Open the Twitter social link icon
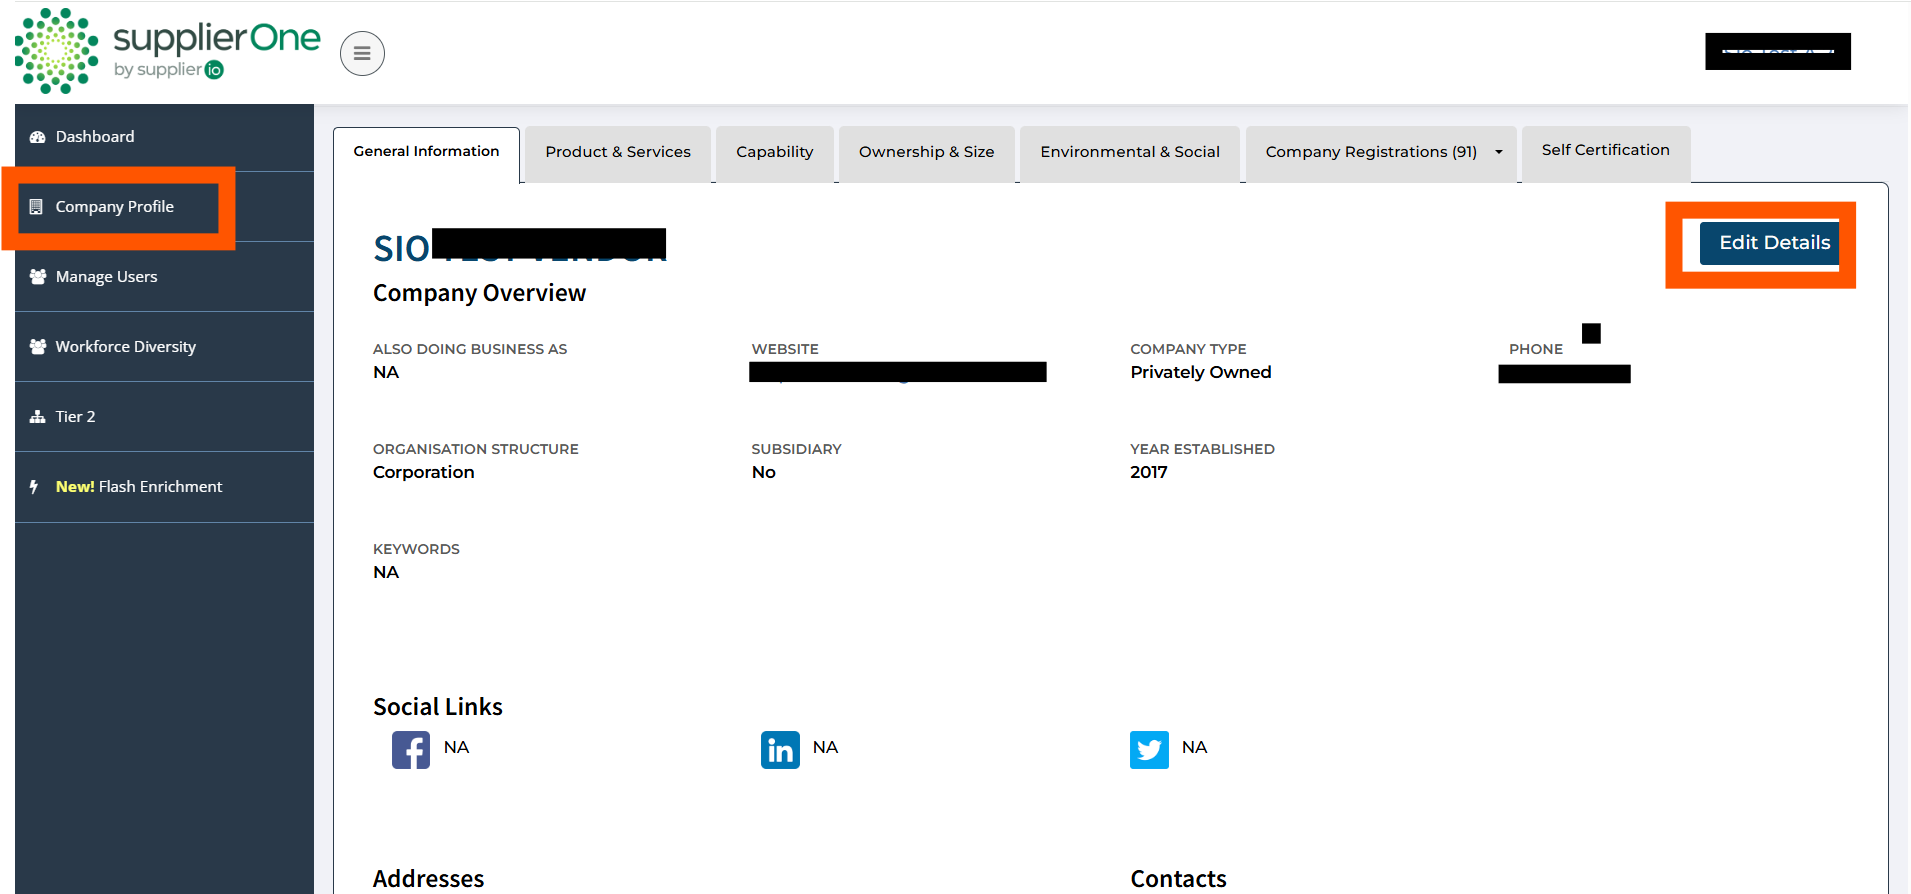 [1149, 750]
